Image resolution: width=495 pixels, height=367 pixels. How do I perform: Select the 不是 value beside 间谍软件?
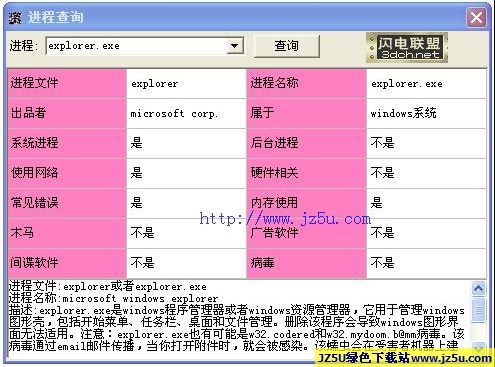click(186, 263)
